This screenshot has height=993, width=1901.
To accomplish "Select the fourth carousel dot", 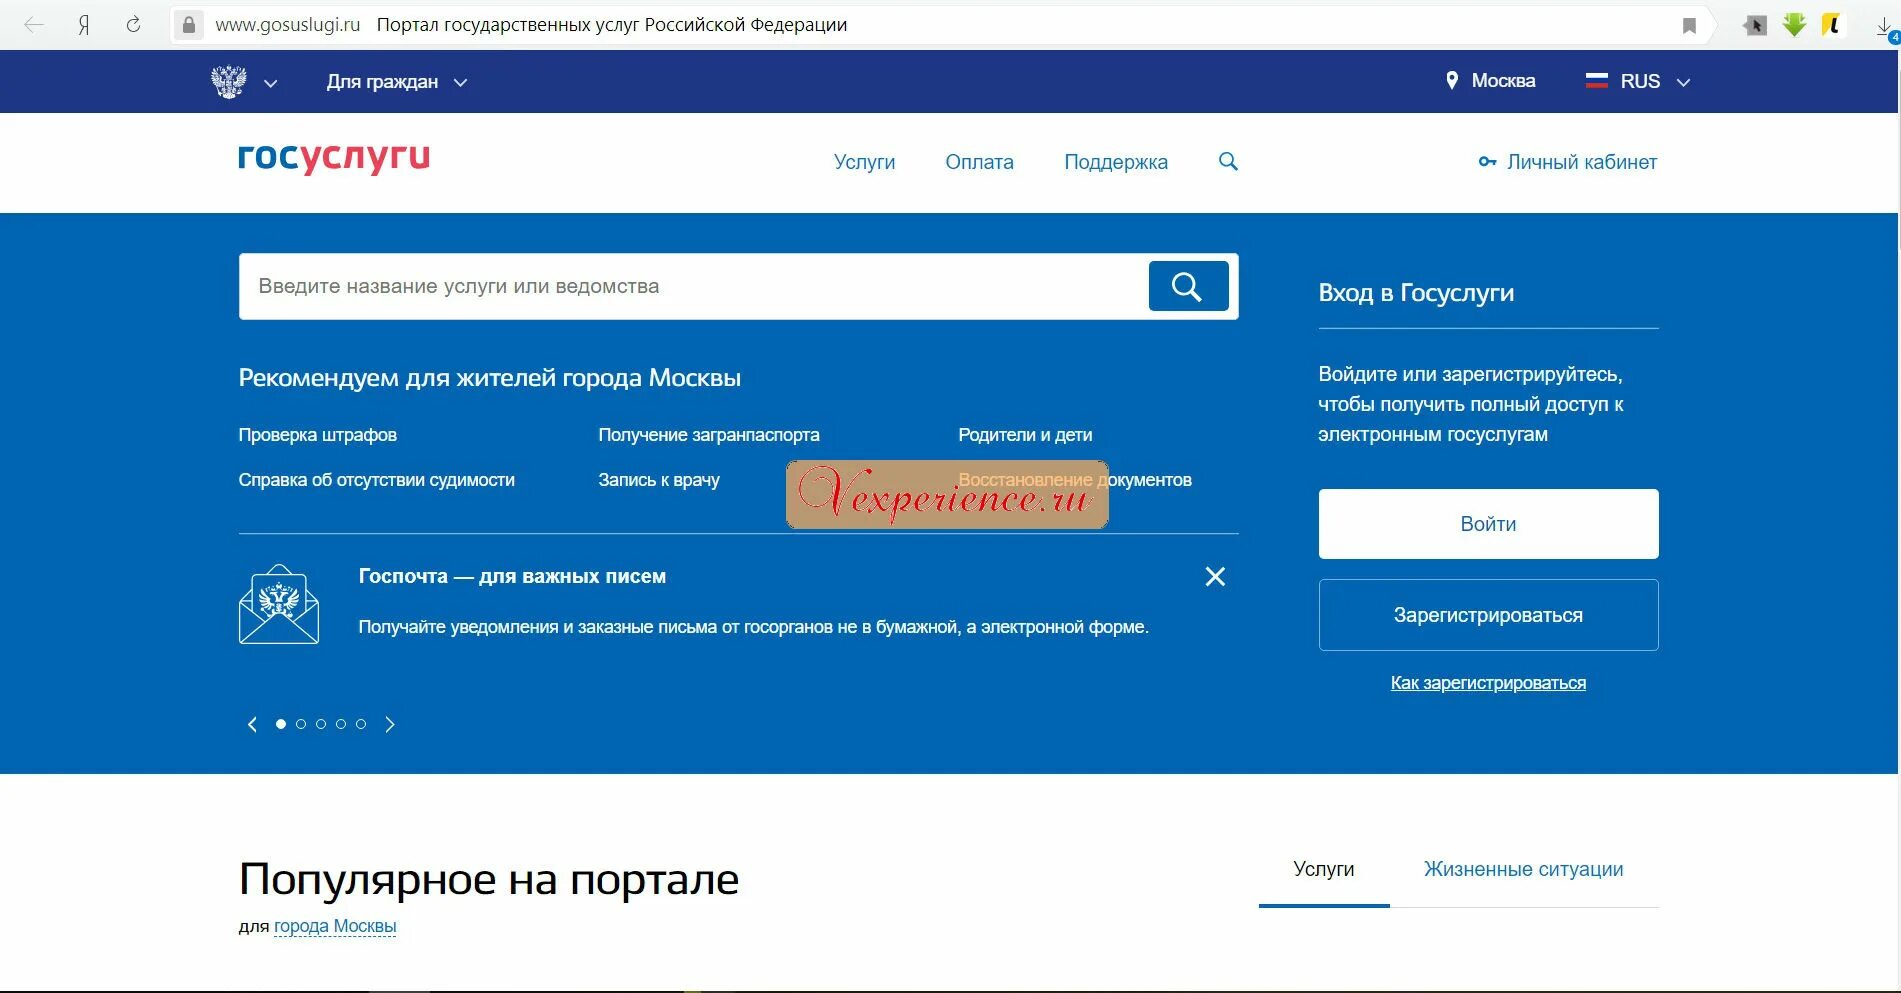I will tap(341, 724).
